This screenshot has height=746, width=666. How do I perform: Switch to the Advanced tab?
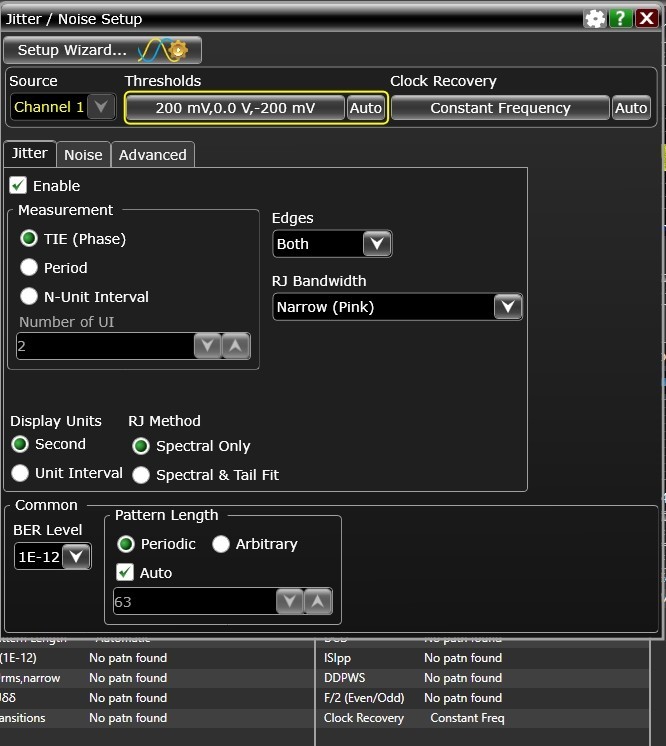(153, 155)
